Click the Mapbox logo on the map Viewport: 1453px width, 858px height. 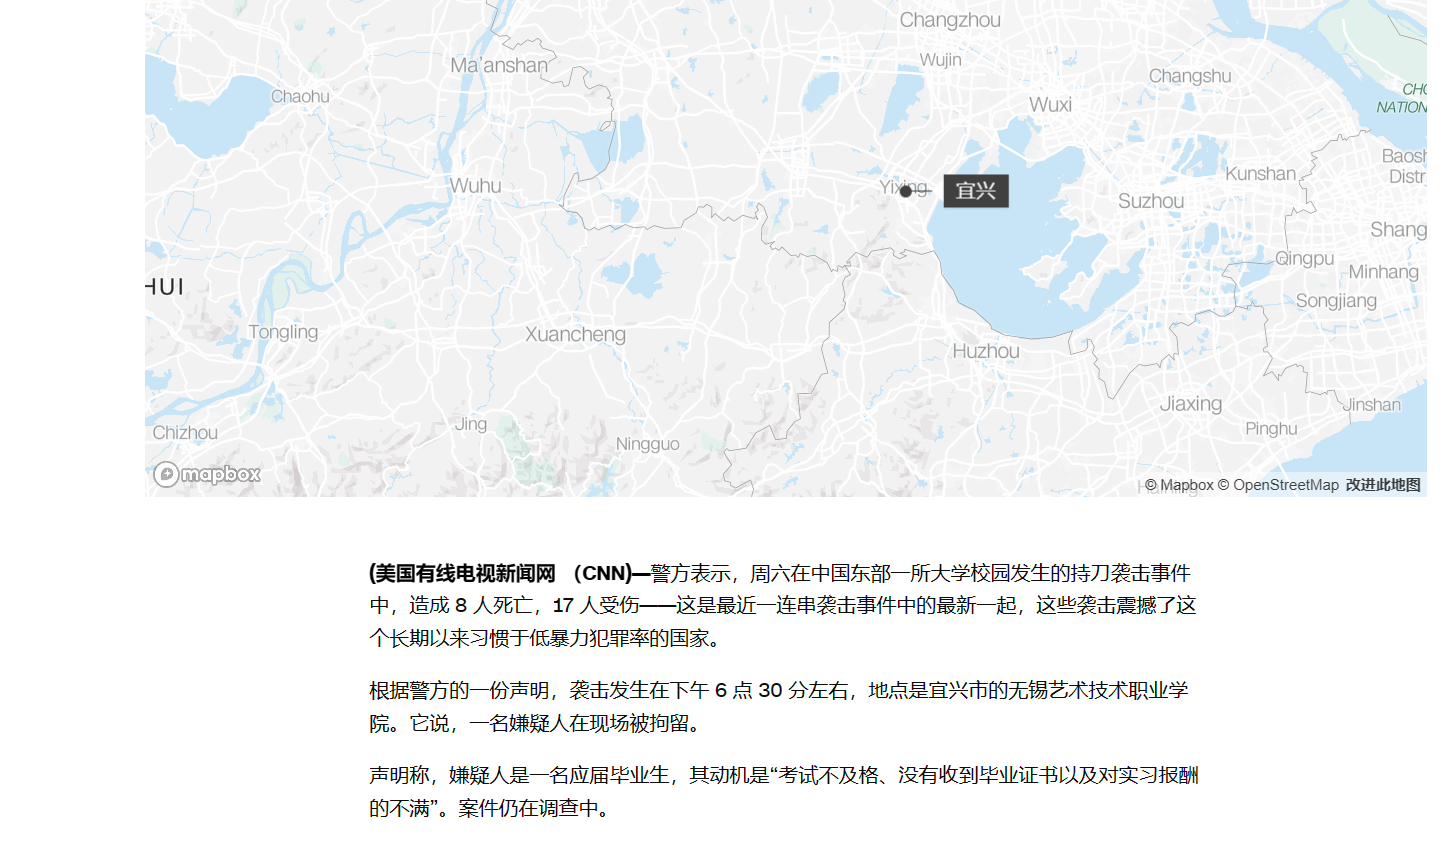coord(207,474)
